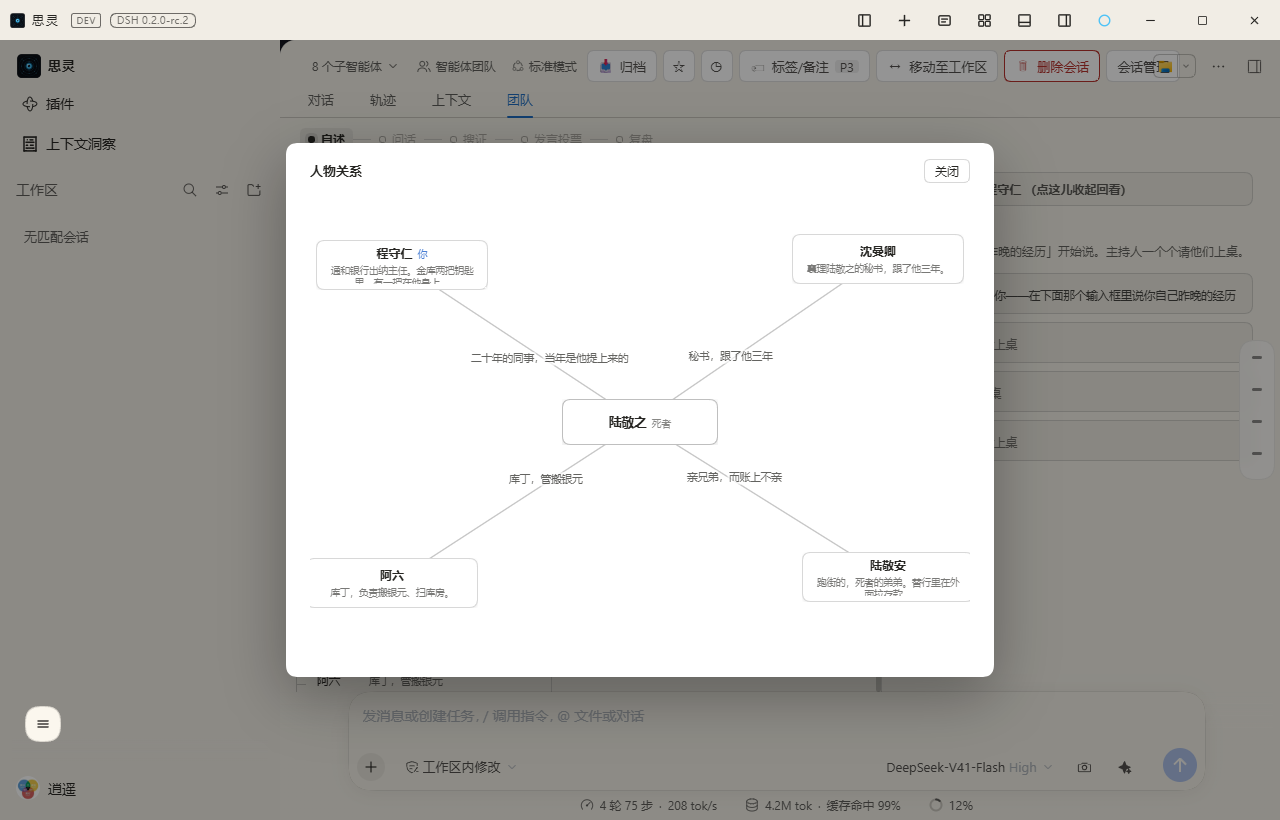Image resolution: width=1280 pixels, height=820 pixels.
Task: Select the 团队 tab
Action: pos(520,100)
